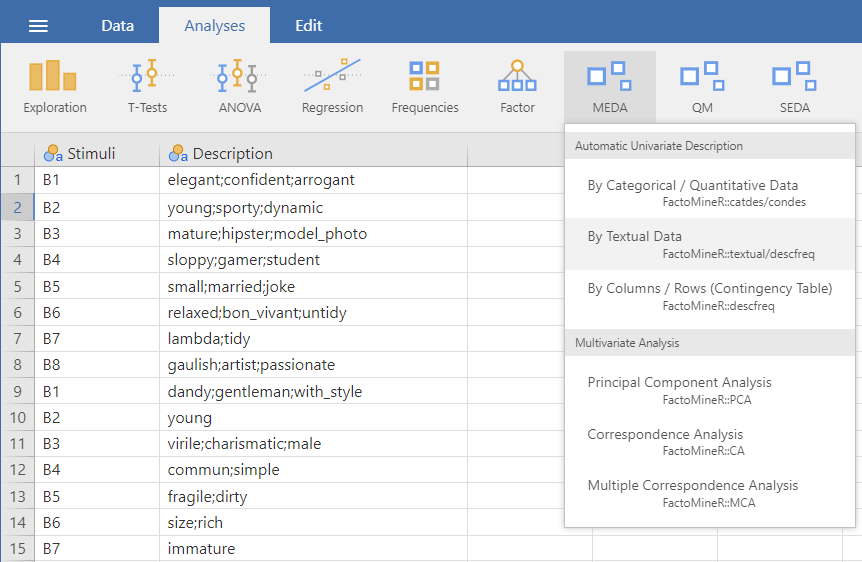Viewport: 862px width, 562px height.
Task: Click cell 'mature;hipster;model_photo'
Action: [313, 234]
